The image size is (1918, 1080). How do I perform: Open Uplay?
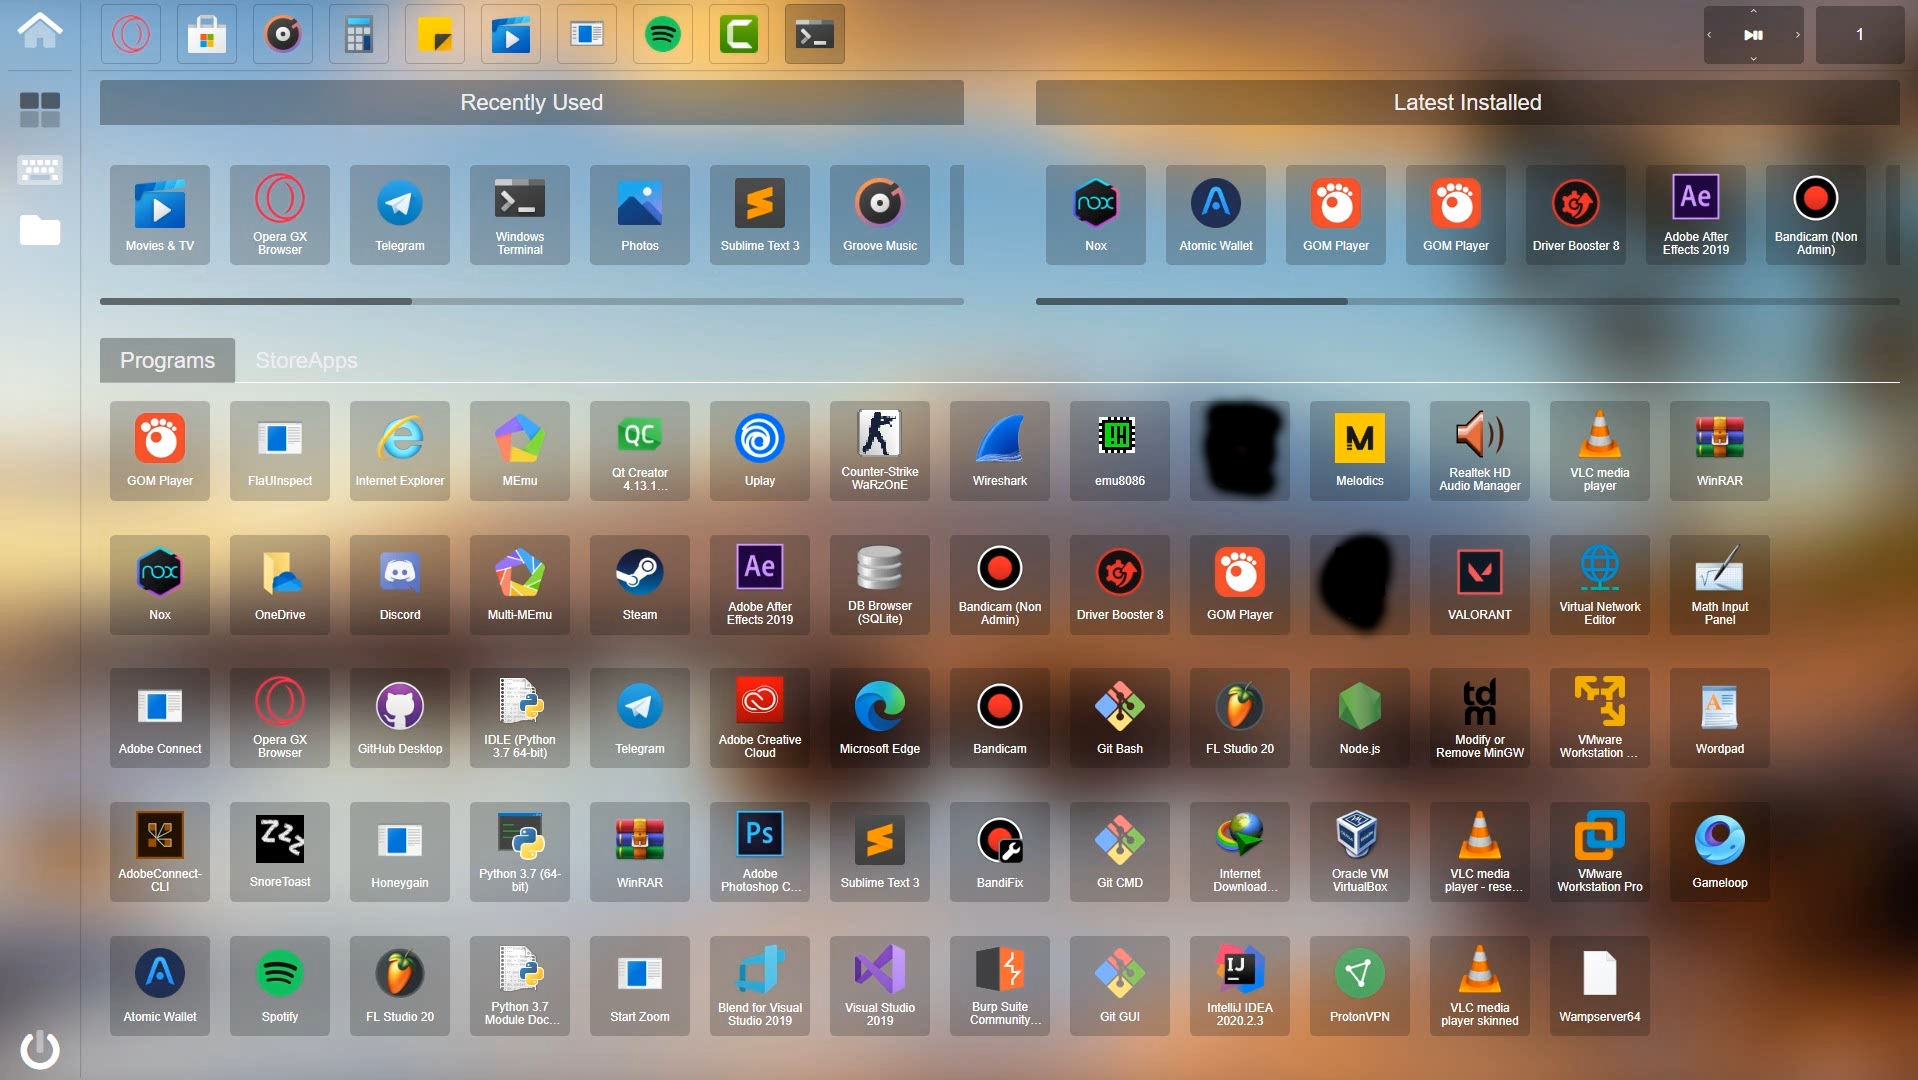(760, 451)
